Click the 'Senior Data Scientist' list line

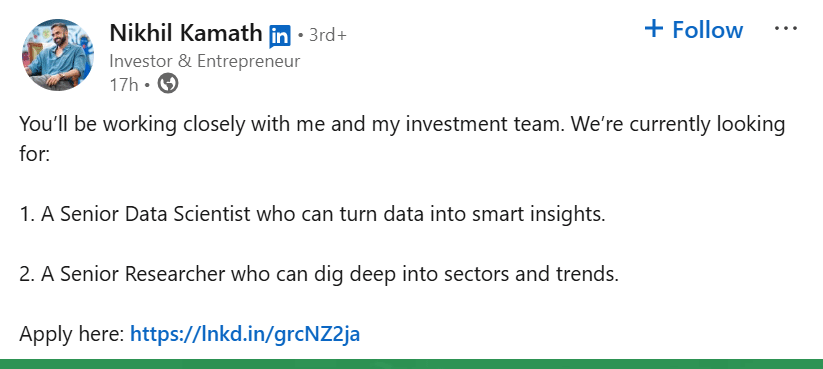pos(312,214)
